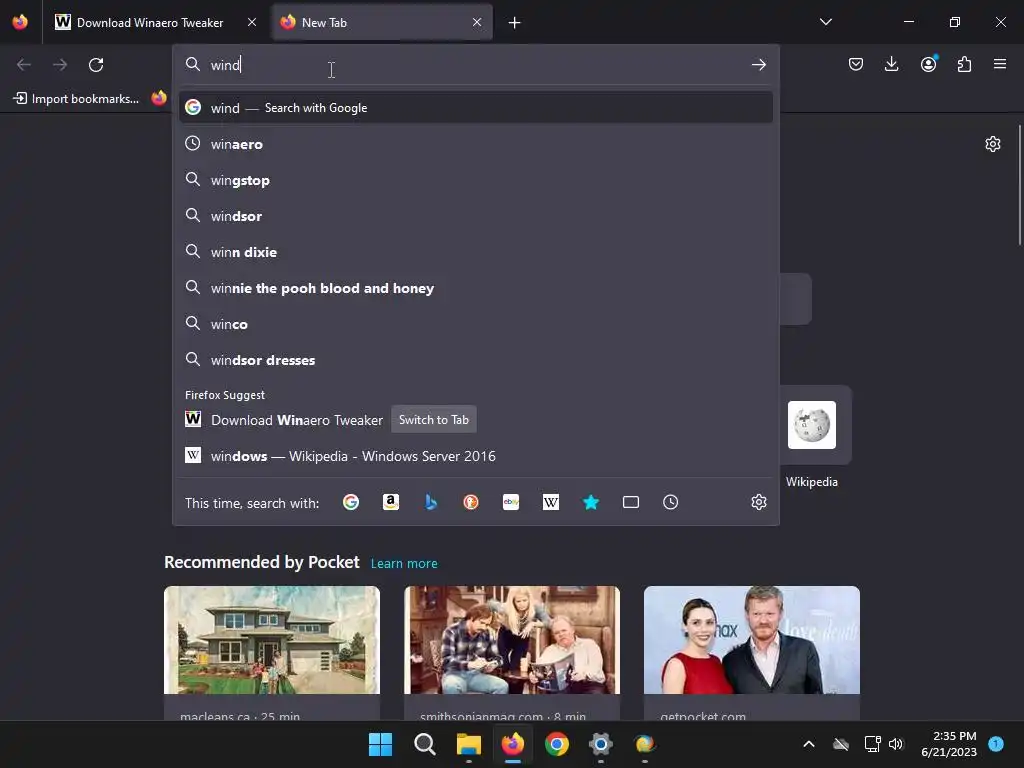Choose the 'windsor dresses' suggestion
The image size is (1024, 768).
475,360
